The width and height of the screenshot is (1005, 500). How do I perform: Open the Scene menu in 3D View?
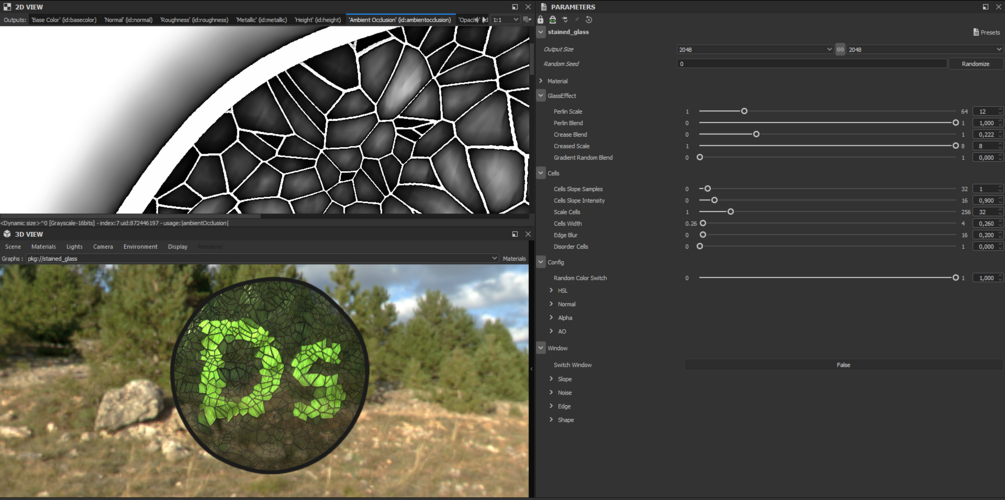pyautogui.click(x=13, y=247)
